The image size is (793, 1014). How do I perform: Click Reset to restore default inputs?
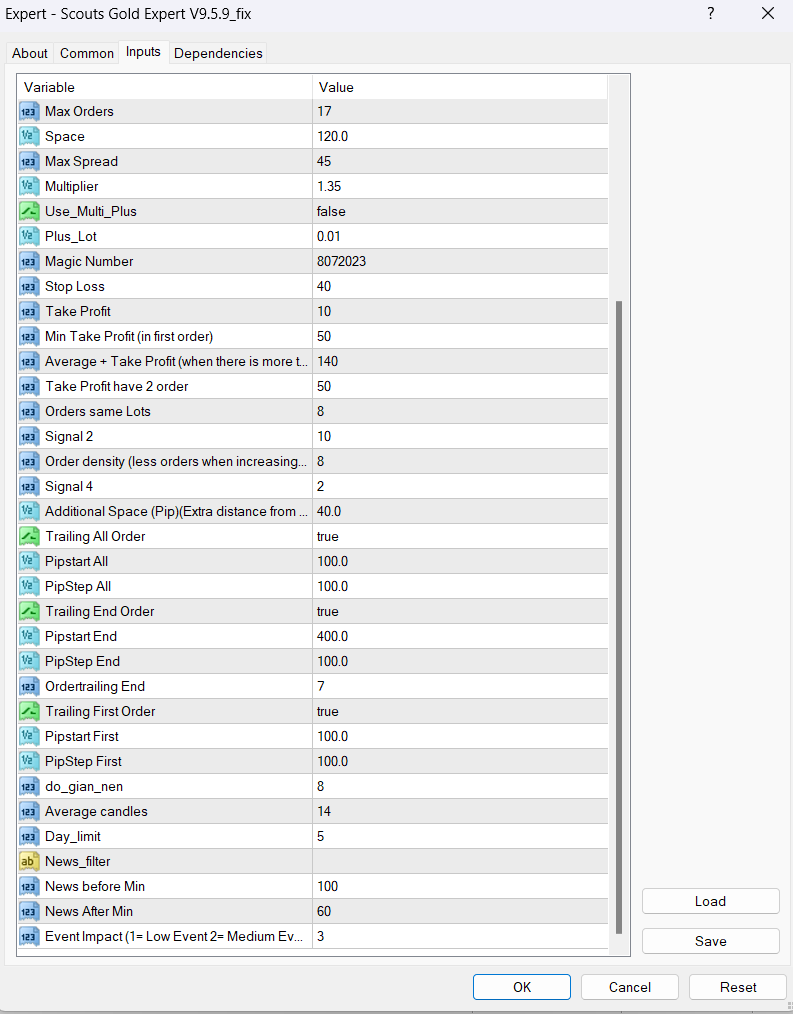738,987
